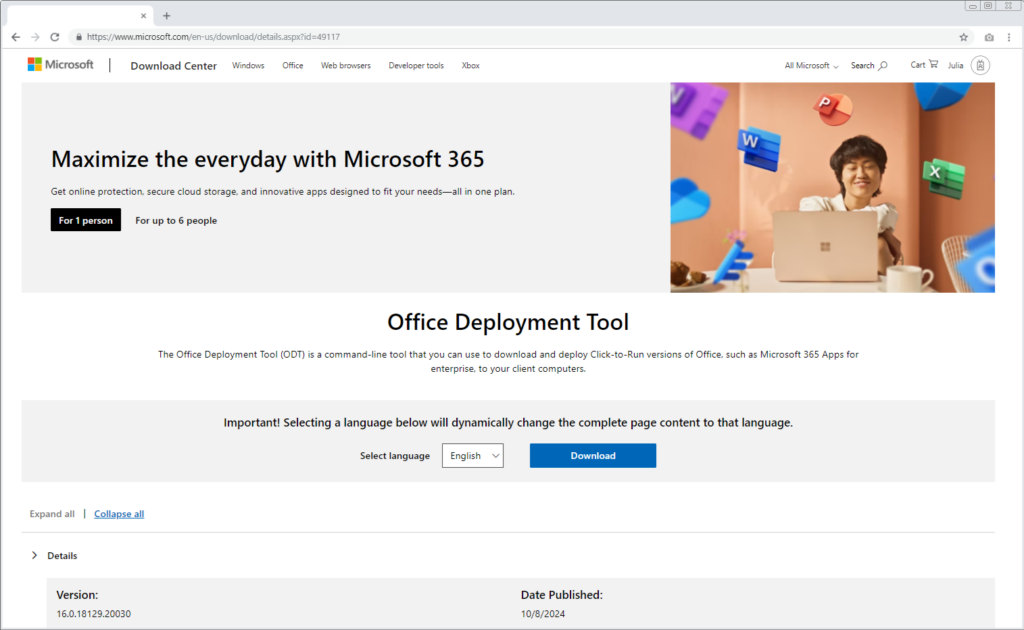Select the For up to 6 people option
Image resolution: width=1024 pixels, height=630 pixels.
[175, 220]
